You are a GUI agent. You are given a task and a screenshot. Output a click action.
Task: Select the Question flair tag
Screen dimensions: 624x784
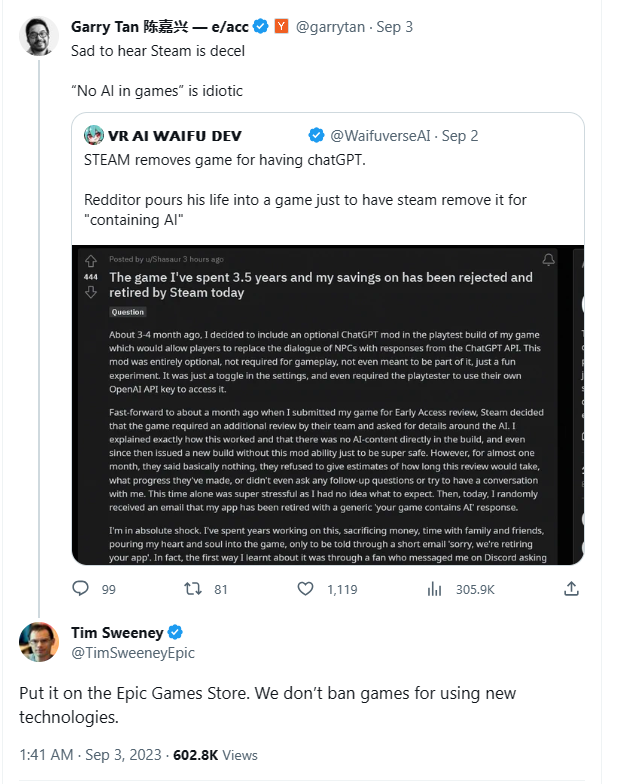coord(128,312)
